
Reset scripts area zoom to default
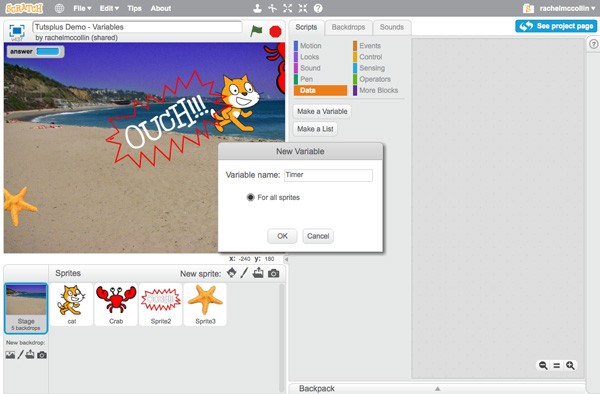point(557,366)
